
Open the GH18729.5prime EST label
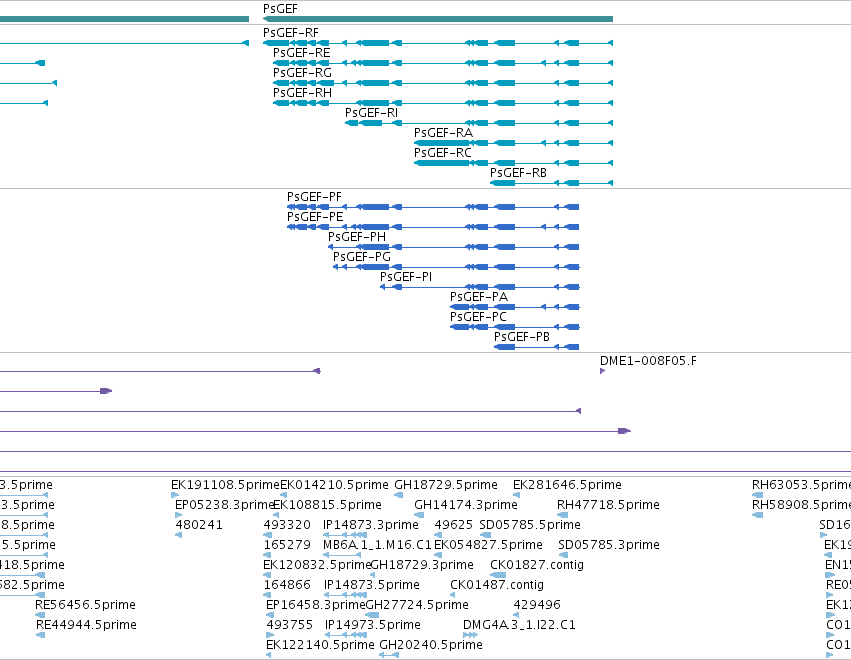coord(446,485)
